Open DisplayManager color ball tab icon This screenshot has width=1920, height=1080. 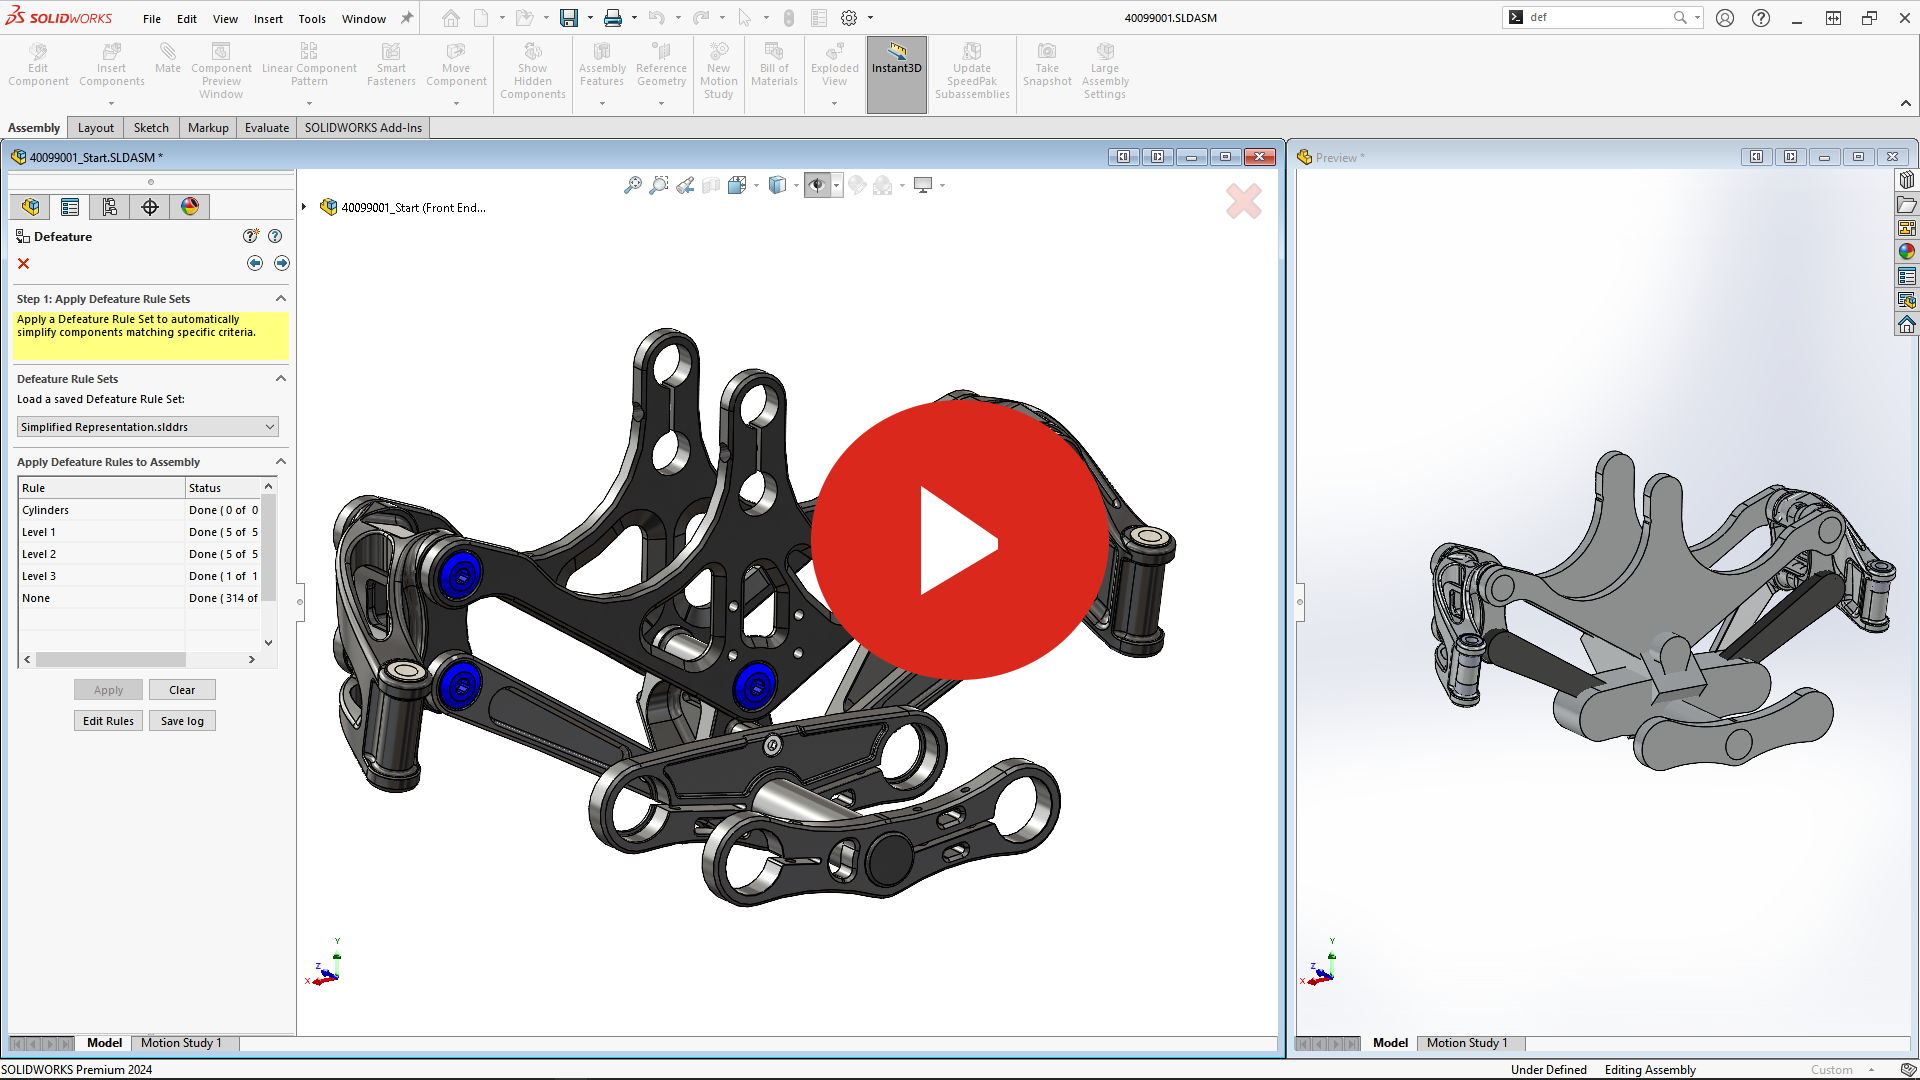190,207
